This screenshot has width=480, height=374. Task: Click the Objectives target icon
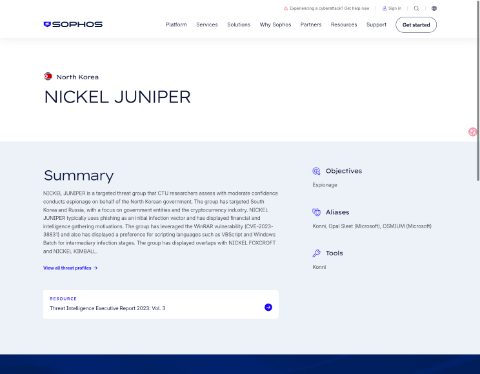(x=316, y=171)
